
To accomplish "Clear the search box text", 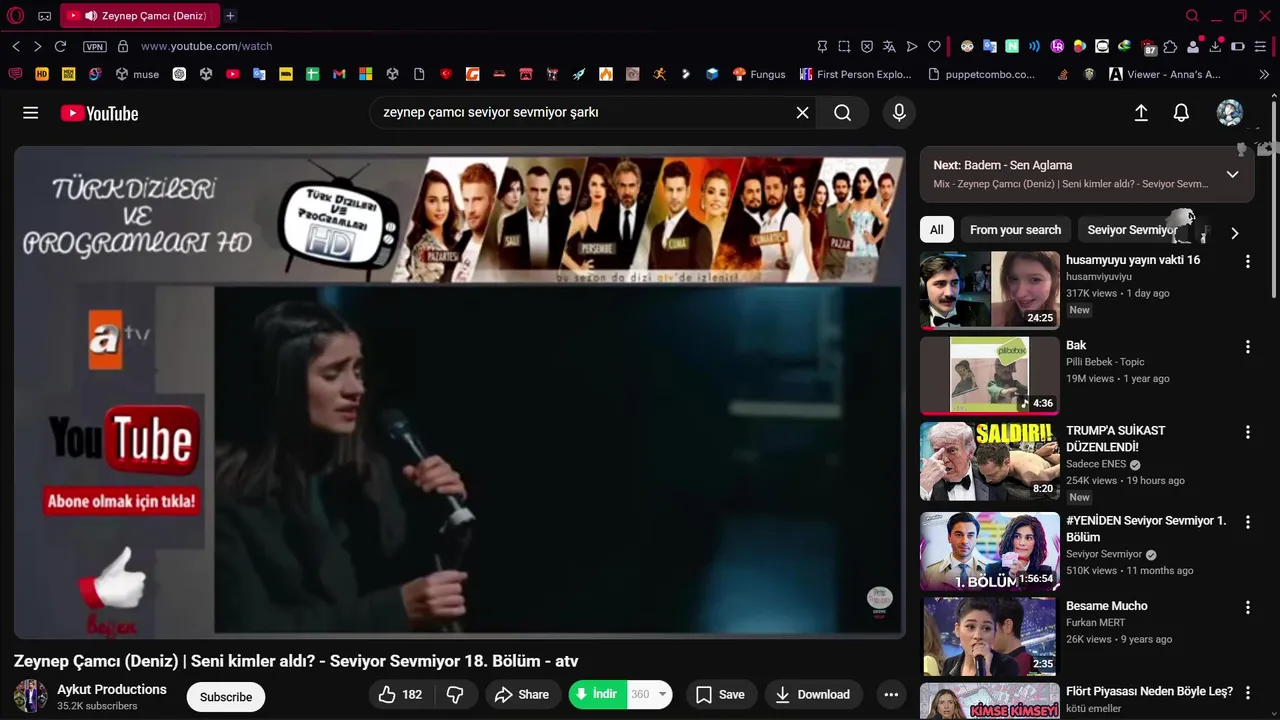I will (802, 113).
